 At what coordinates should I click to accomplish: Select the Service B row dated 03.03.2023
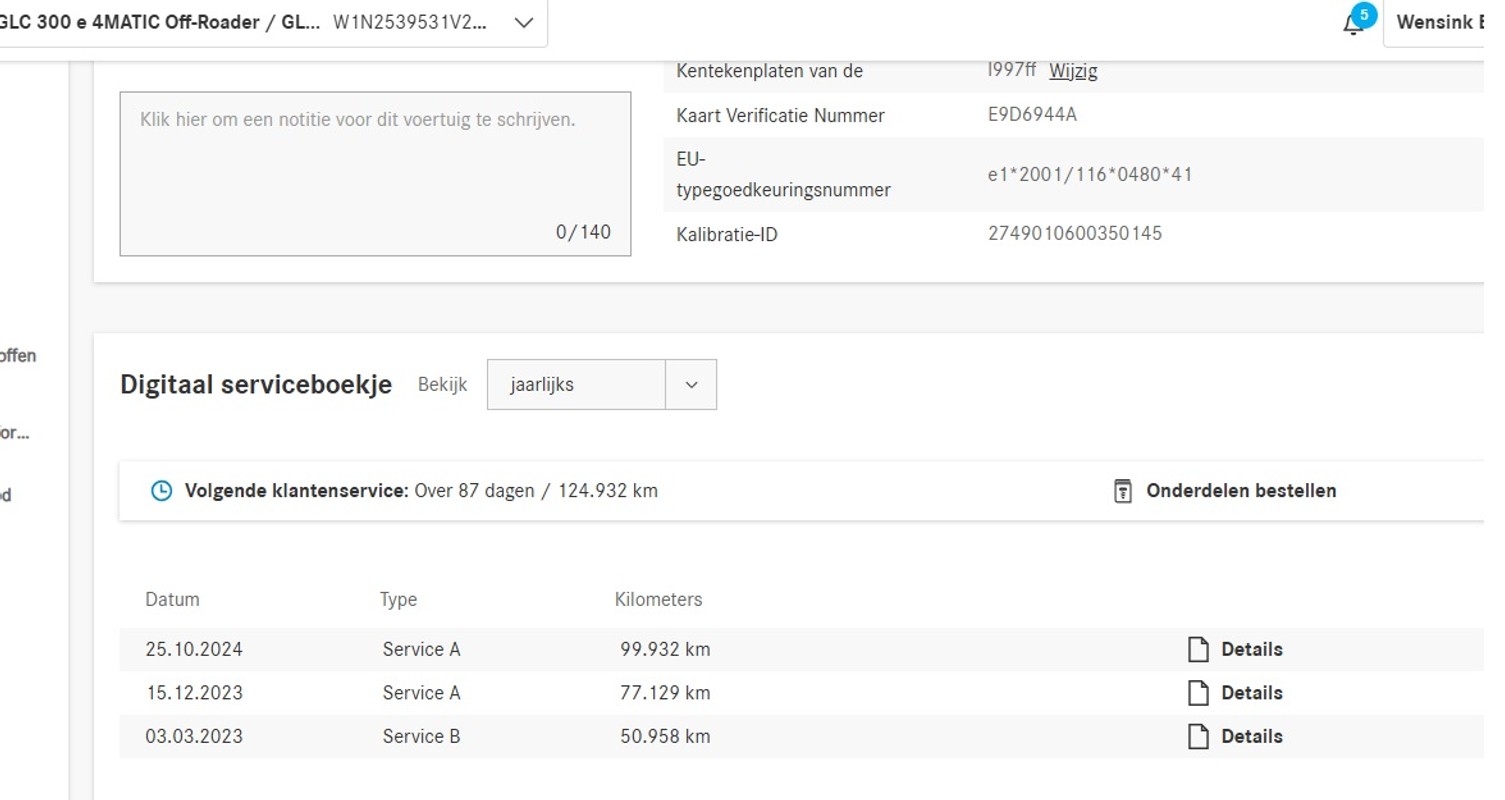click(420, 737)
